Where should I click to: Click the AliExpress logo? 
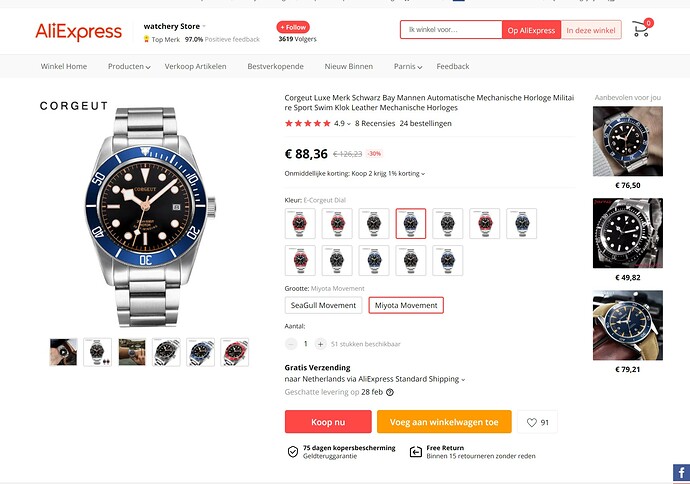pos(78,32)
